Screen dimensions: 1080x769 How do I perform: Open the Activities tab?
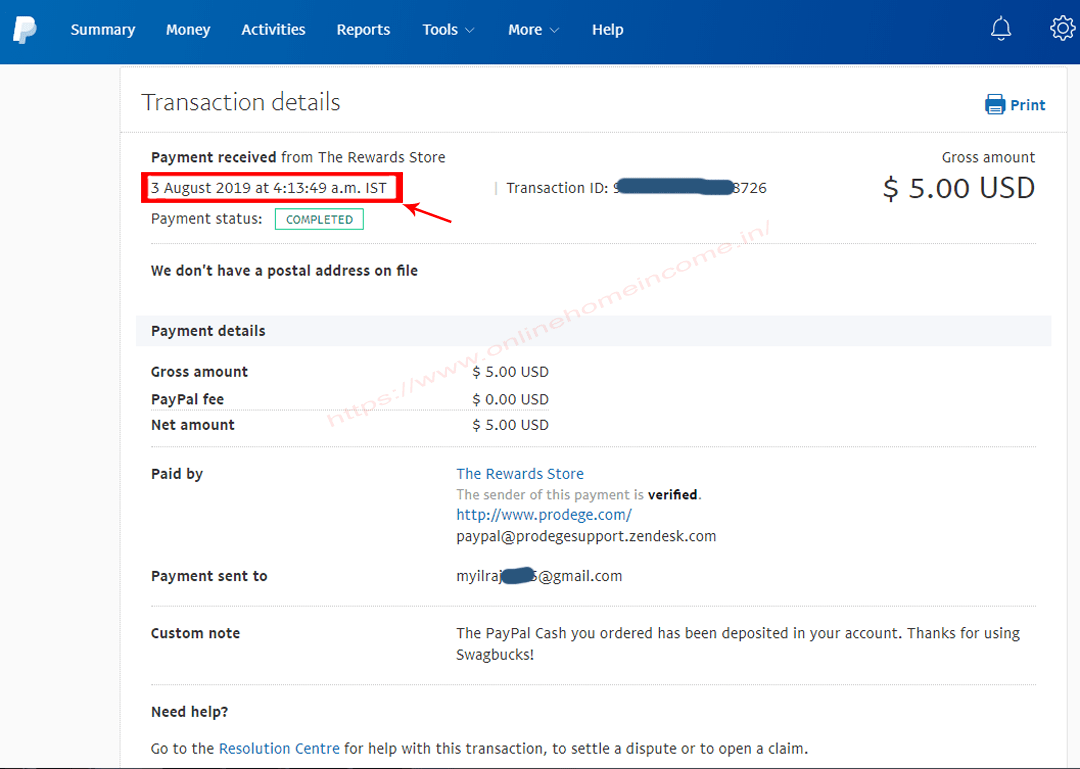click(273, 30)
